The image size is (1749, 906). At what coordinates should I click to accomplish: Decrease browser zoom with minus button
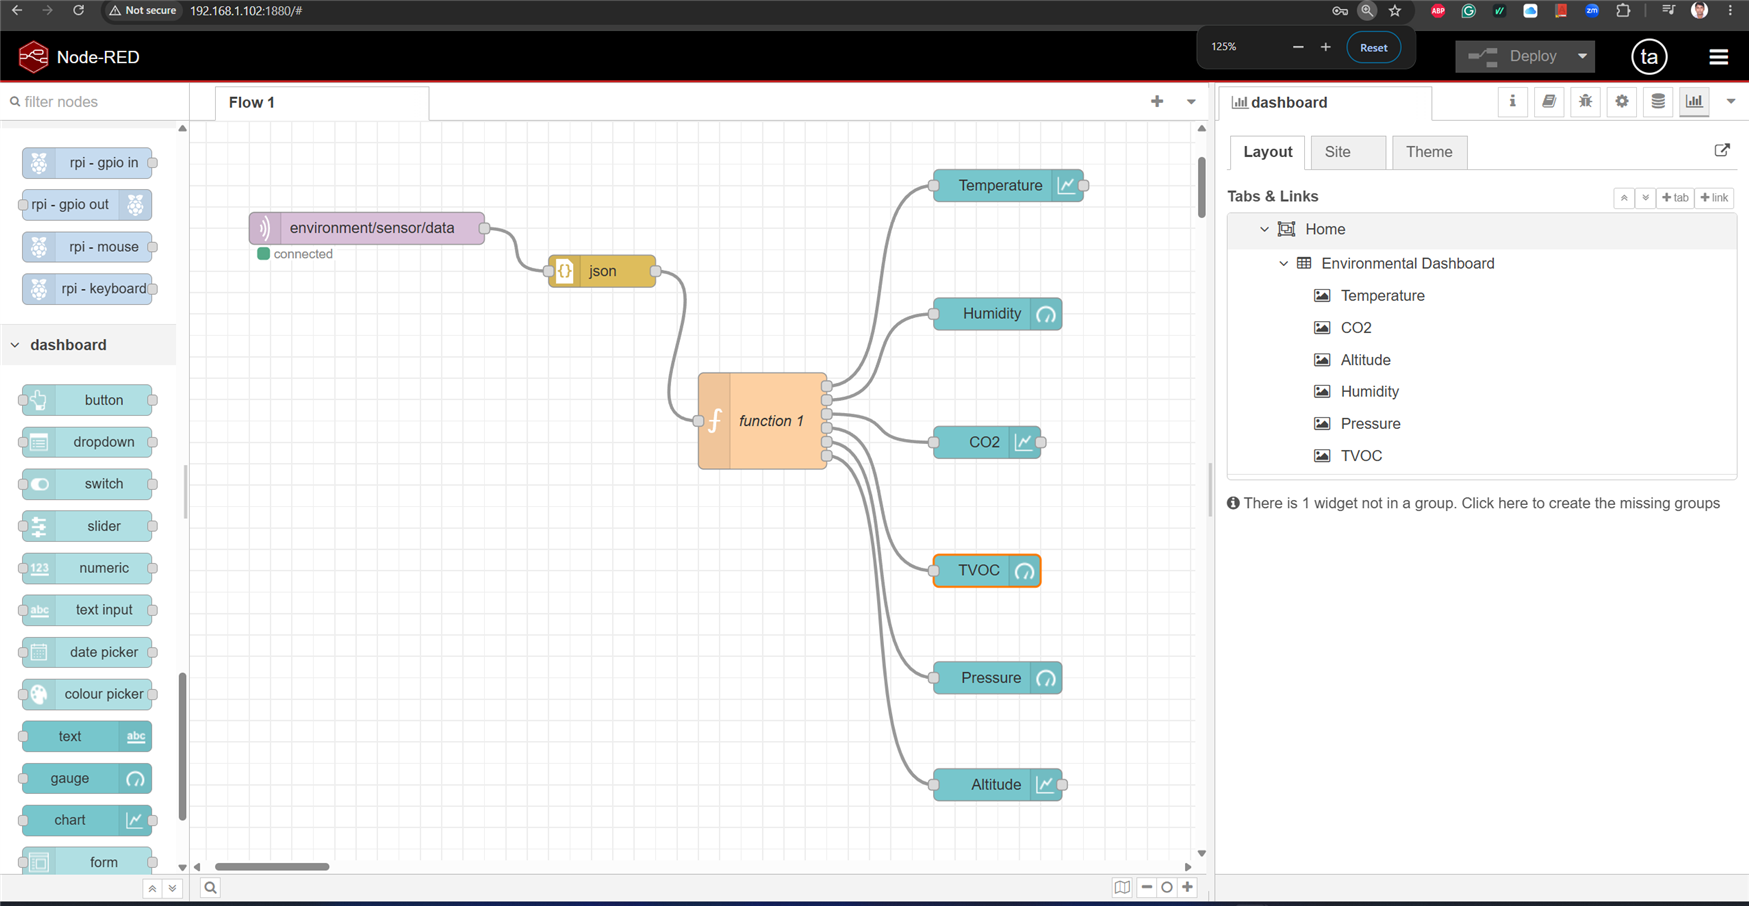tap(1298, 47)
